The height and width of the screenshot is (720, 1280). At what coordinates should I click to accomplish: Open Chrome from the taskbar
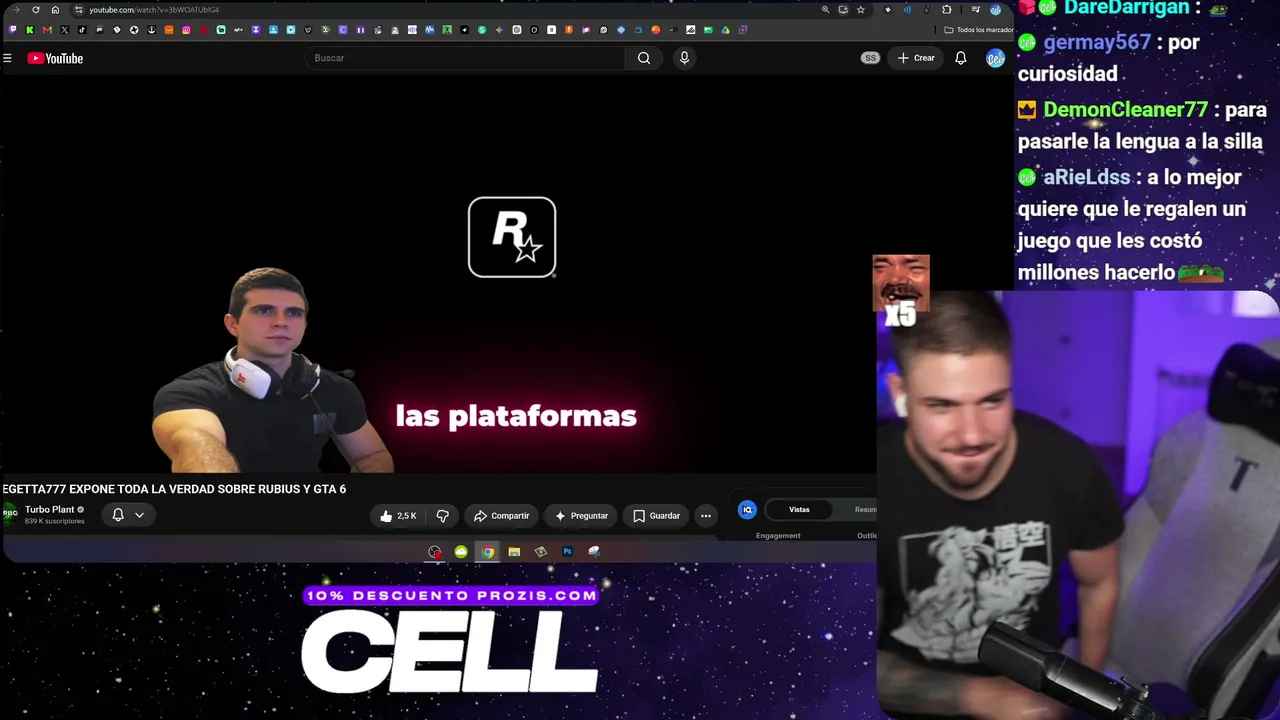[487, 552]
